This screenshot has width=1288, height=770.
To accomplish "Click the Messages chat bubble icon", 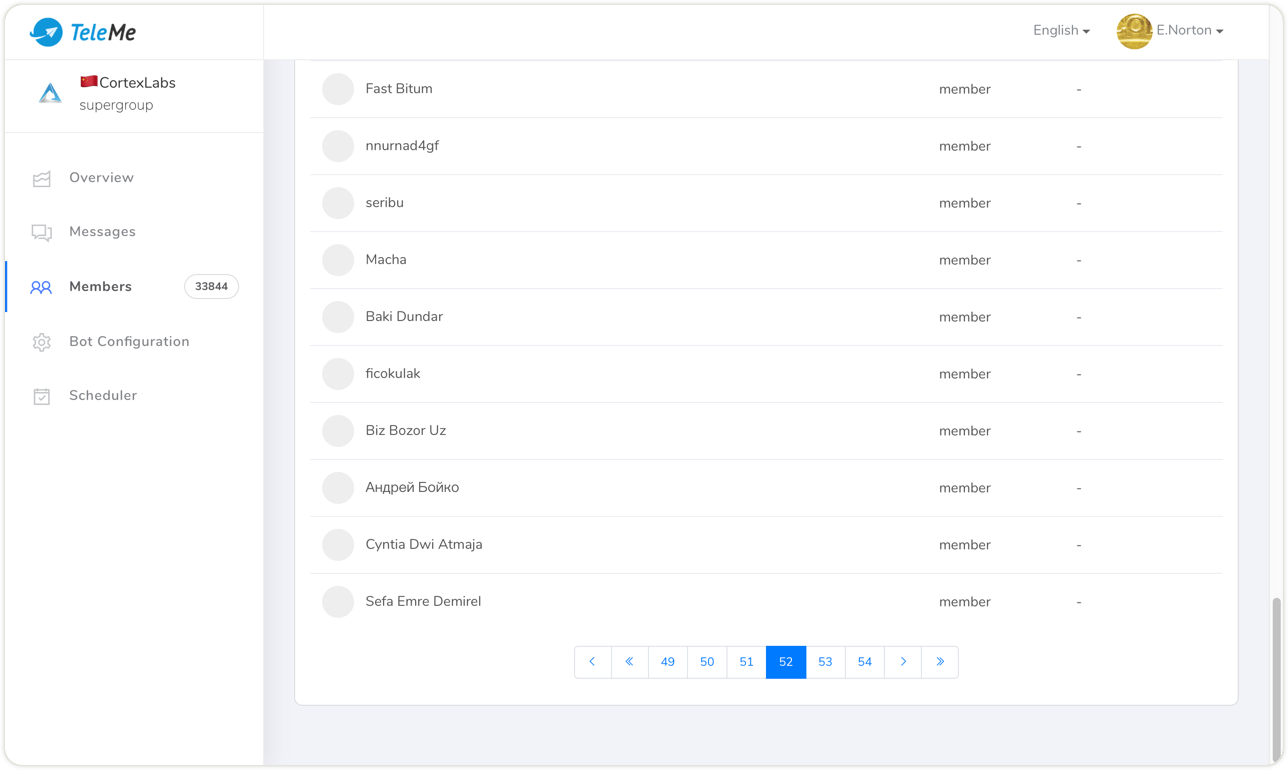I will [41, 233].
